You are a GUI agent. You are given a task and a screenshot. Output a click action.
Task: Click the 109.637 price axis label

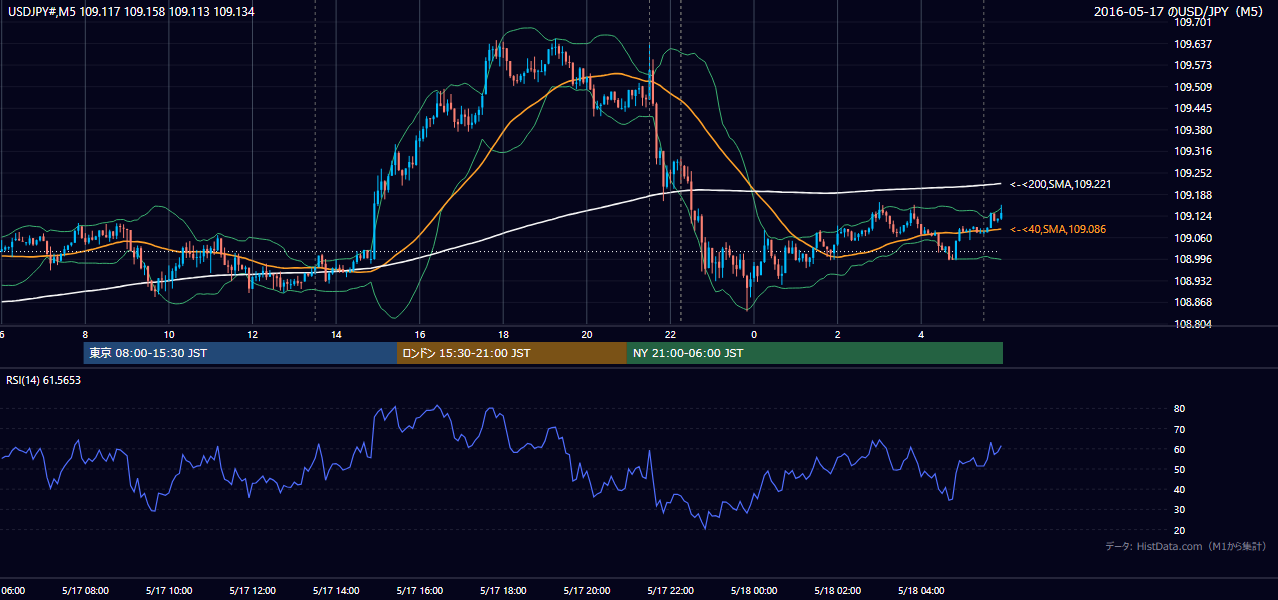tap(1193, 44)
